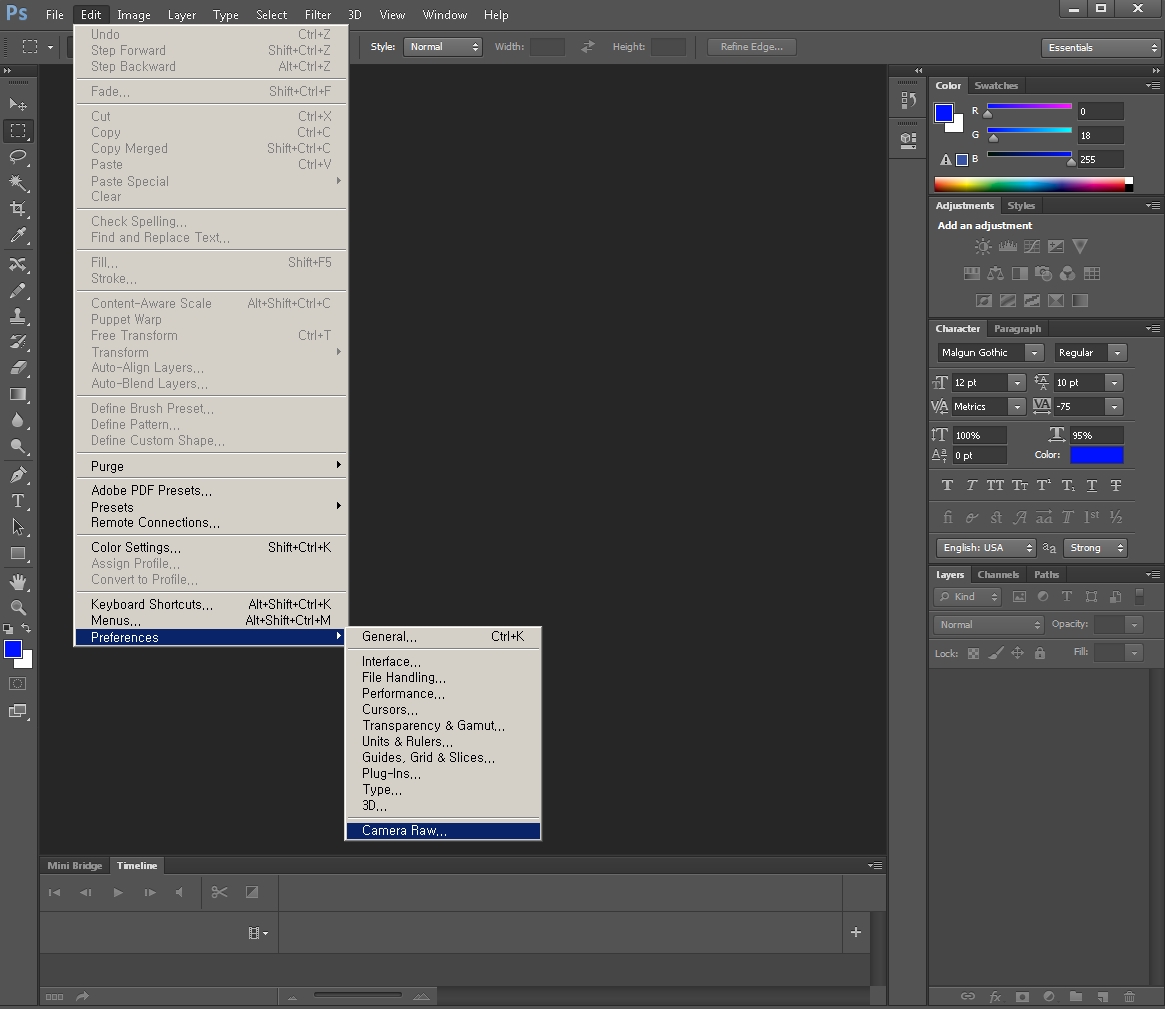The width and height of the screenshot is (1165, 1009).
Task: Toggle Strikethrough in Character panel
Action: tap(1116, 486)
